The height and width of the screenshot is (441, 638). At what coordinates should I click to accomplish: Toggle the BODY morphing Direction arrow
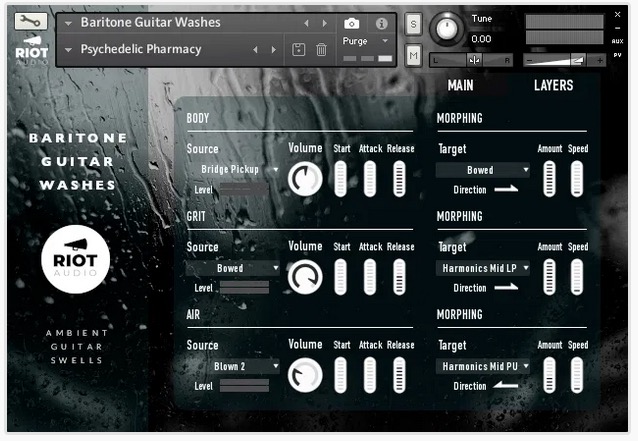[x=506, y=189]
